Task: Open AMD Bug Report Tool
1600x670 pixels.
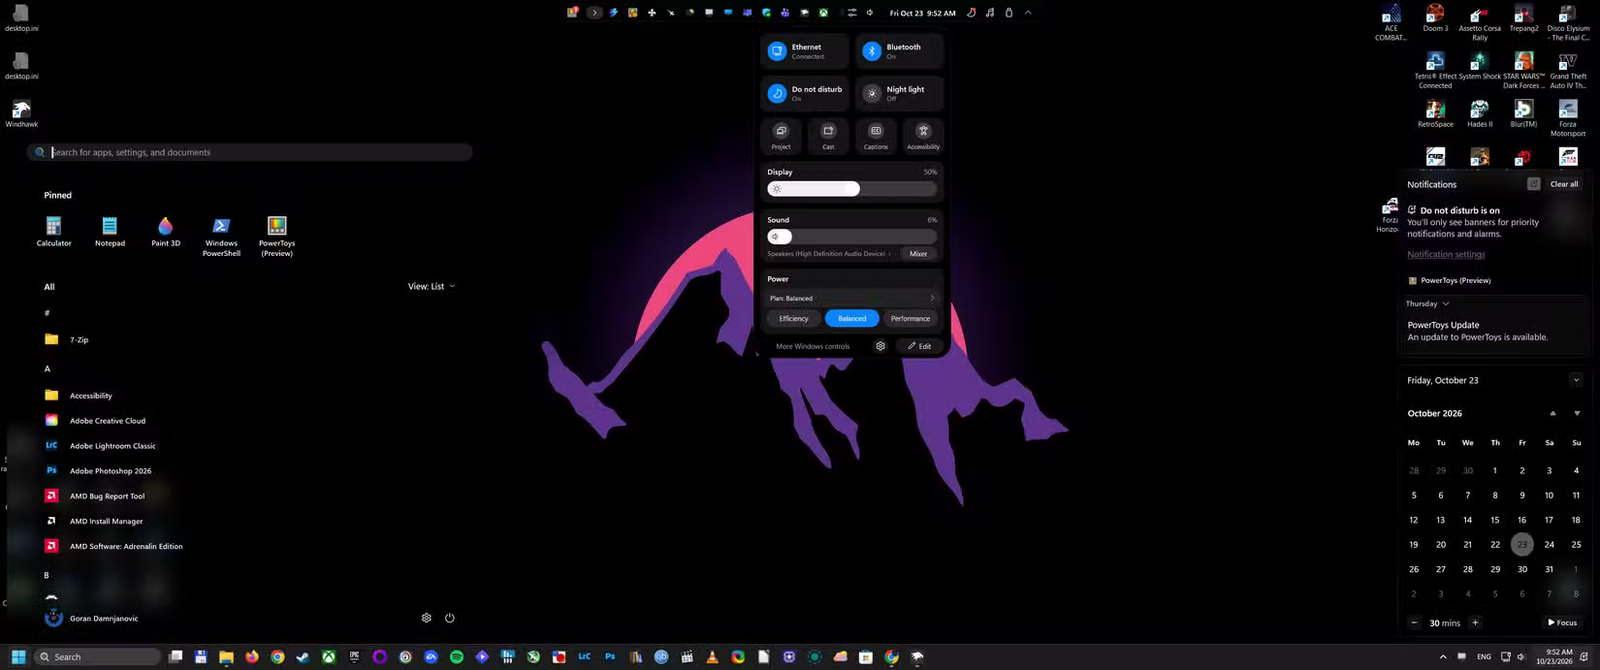Action: (95, 496)
